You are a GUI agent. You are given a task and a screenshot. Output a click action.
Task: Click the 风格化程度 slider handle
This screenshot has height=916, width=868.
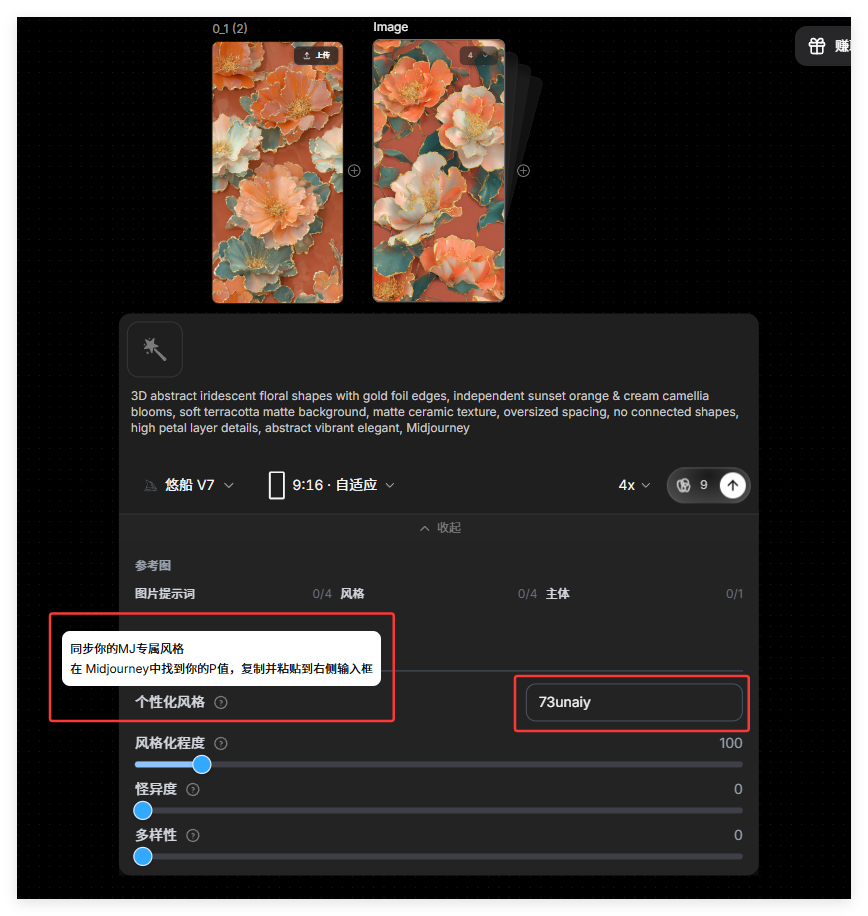(x=202, y=764)
